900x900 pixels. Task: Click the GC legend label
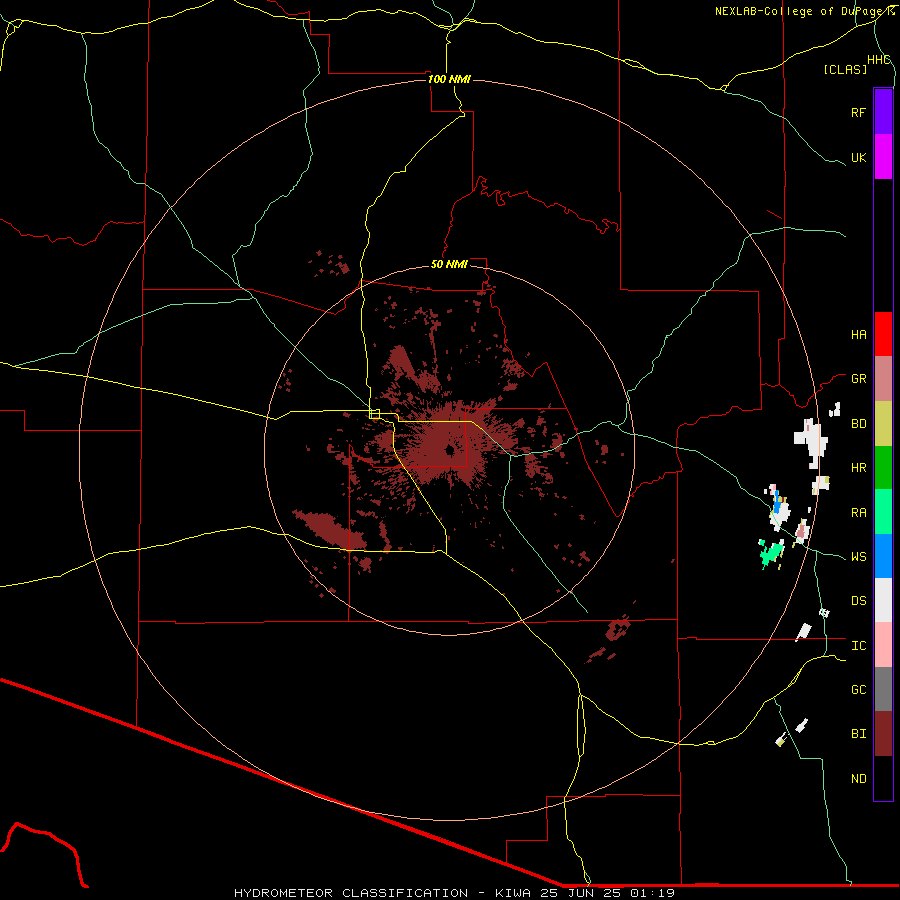click(x=859, y=690)
